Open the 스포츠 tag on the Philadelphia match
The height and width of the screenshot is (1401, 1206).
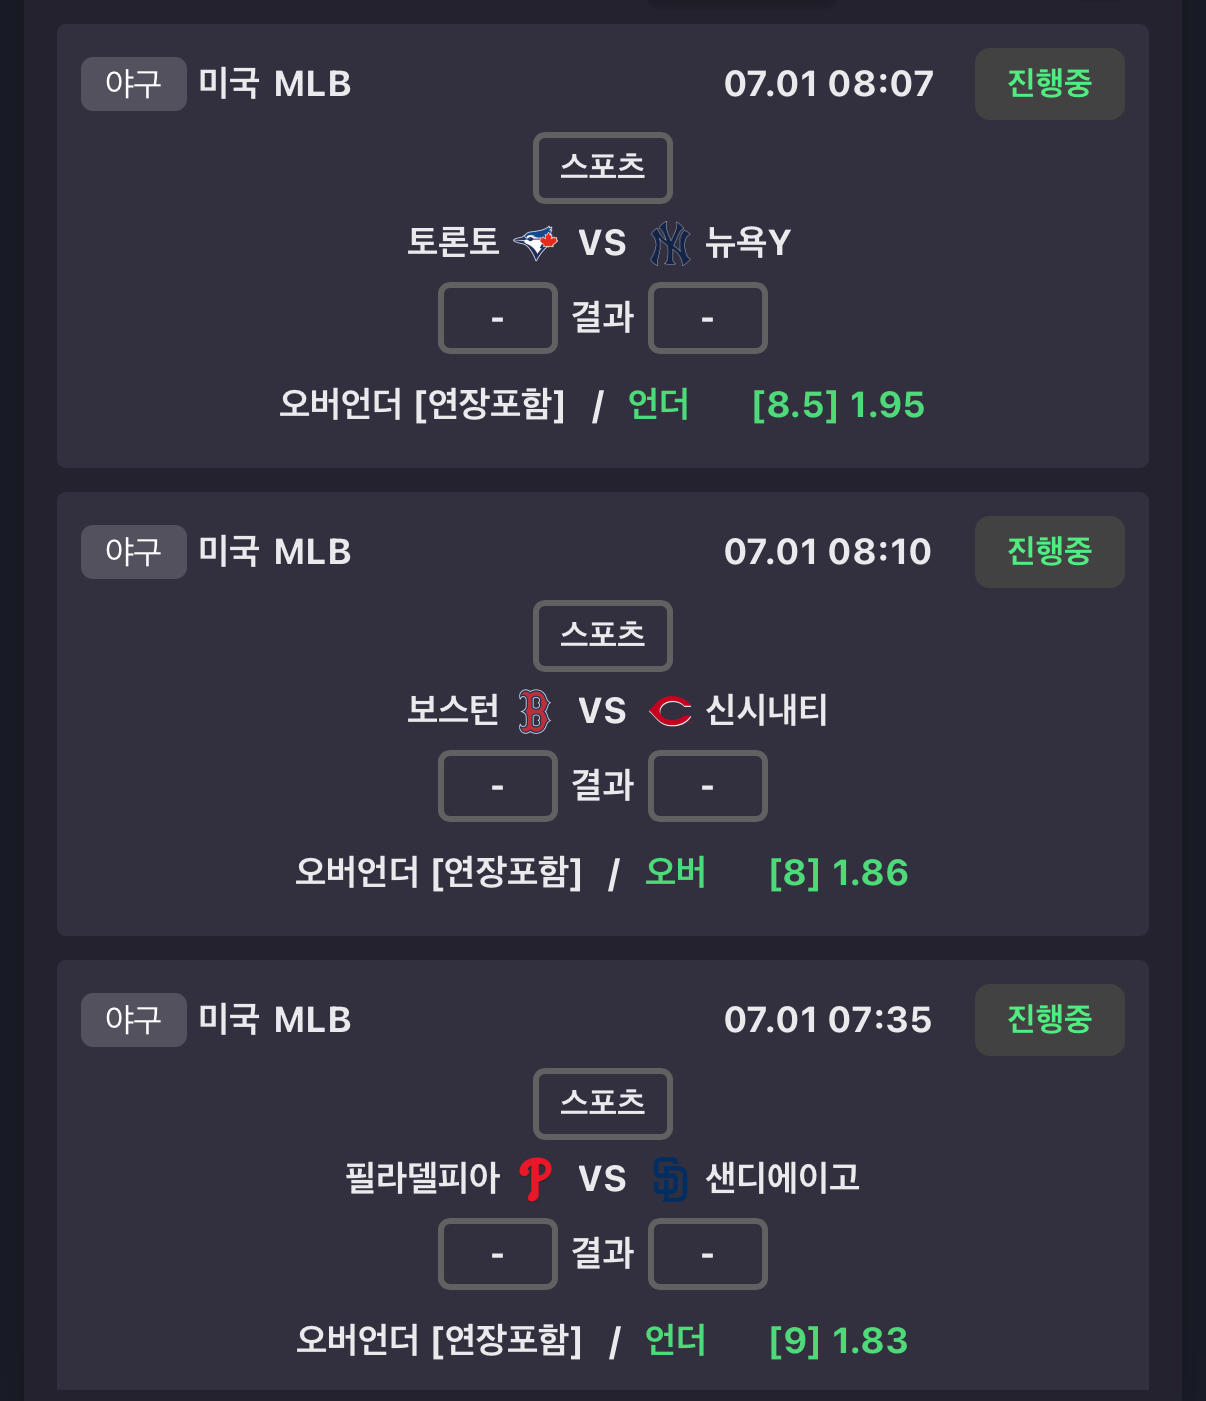(603, 1103)
